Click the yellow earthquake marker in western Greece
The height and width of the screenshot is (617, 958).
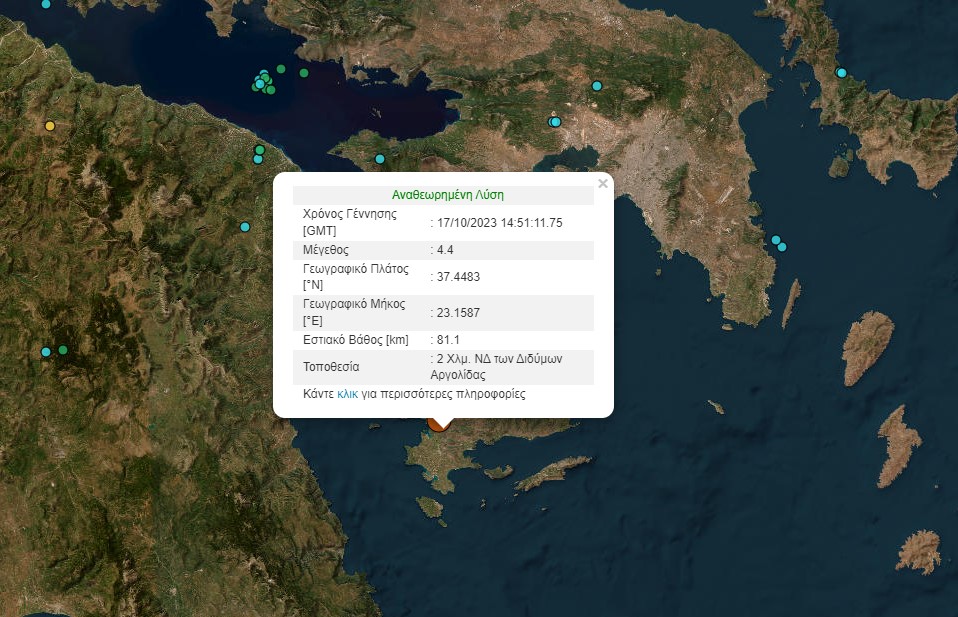coord(49,127)
